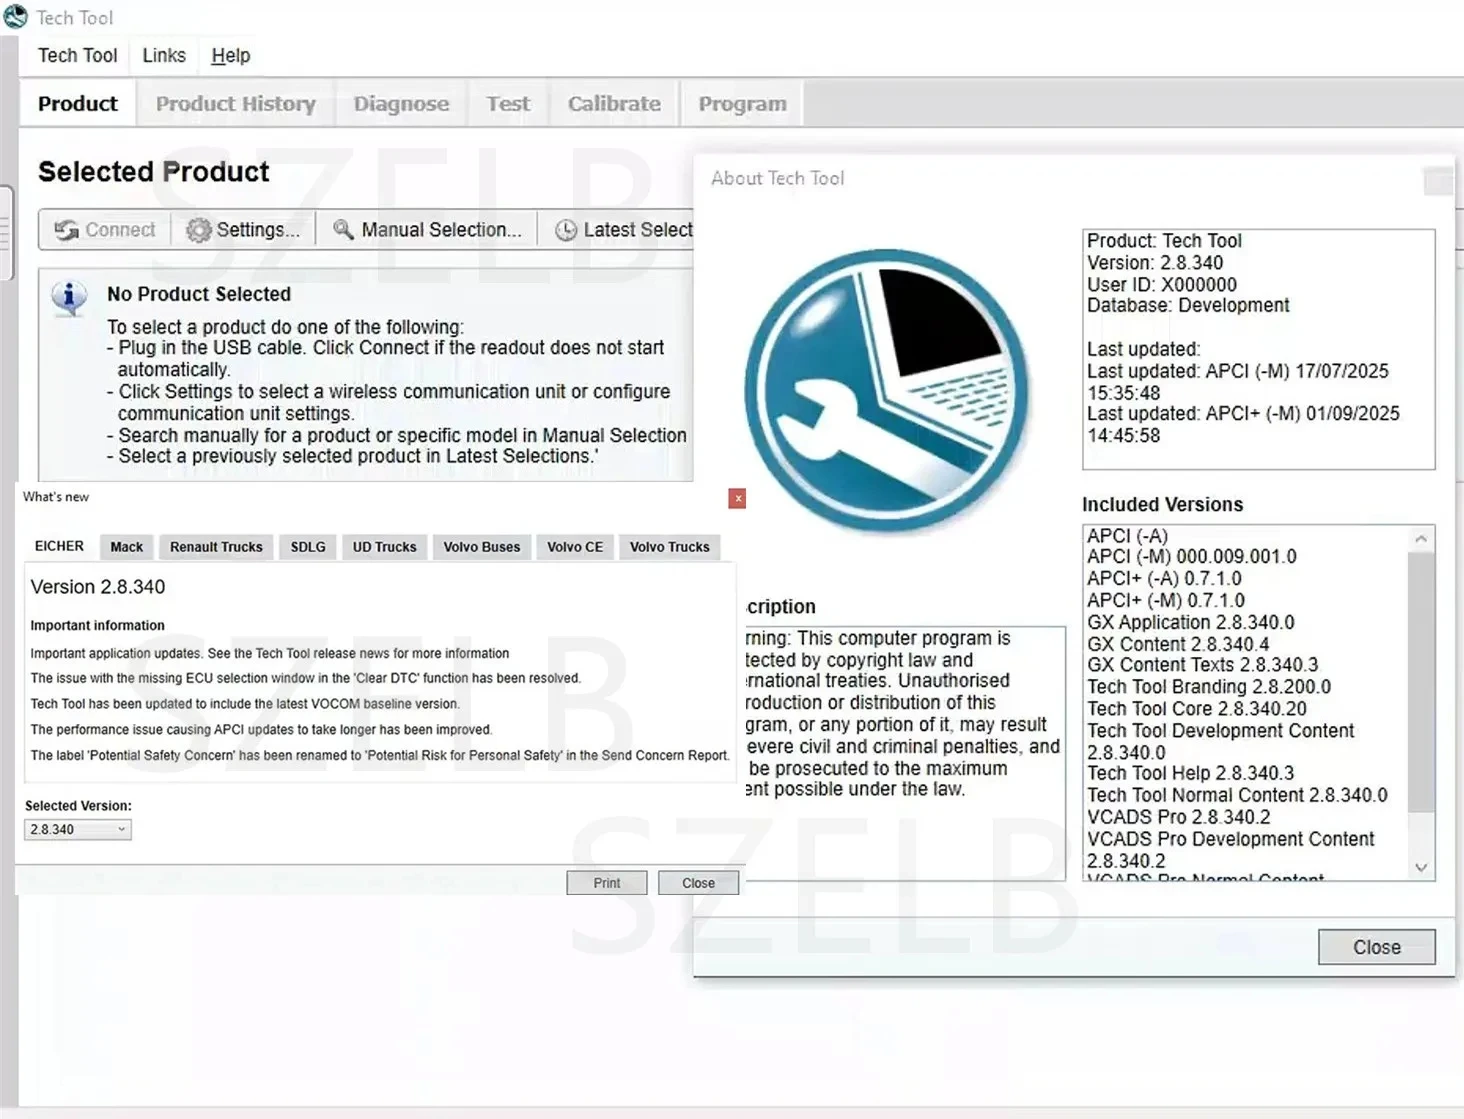The image size is (1464, 1119).
Task: Select 'GX Application 2.8.340.0' row
Action: point(1190,623)
